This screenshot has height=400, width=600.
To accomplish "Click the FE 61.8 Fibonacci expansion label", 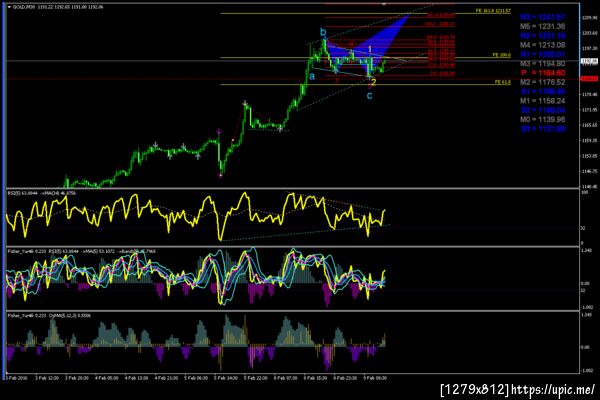I will click(x=502, y=82).
